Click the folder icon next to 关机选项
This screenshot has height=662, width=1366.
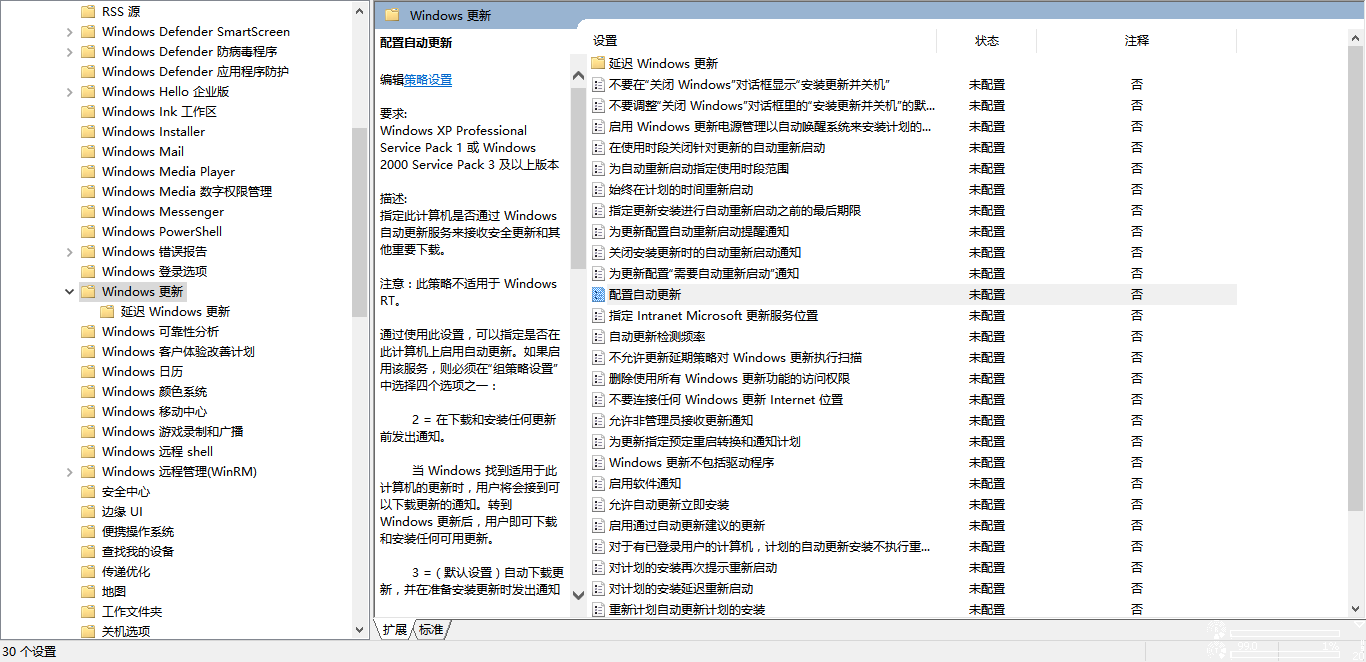[x=88, y=632]
